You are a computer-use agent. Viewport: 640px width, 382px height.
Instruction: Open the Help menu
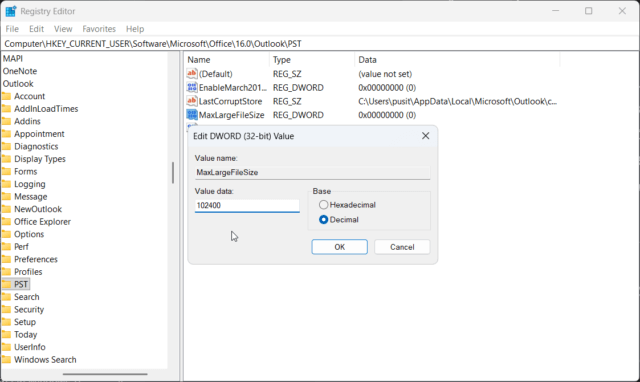pos(135,29)
